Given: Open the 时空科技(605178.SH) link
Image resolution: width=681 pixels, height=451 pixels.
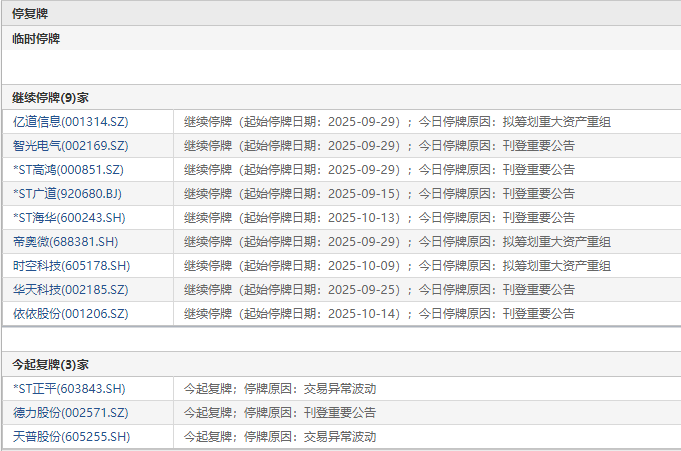Looking at the screenshot, I should click(x=72, y=265).
